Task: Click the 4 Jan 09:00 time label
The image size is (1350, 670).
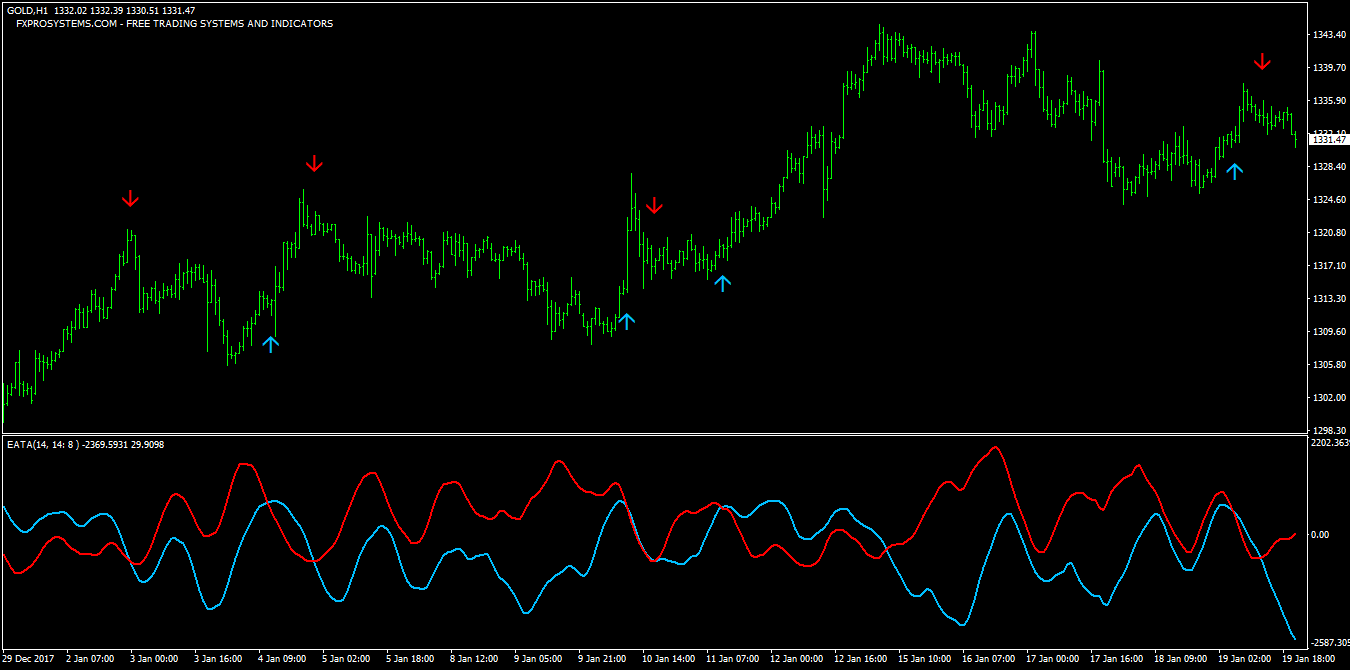Action: (283, 659)
